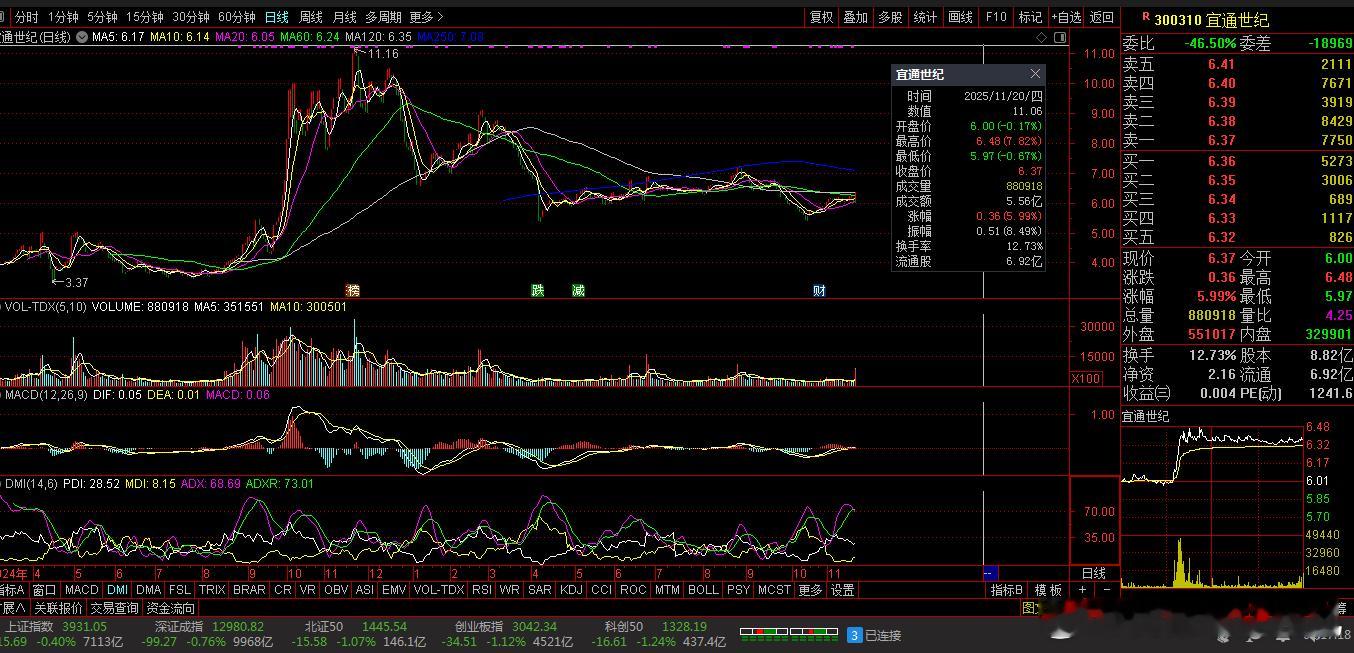The image size is (1354, 653).
Task: Open the 资金流向 tab
Action: 171,608
